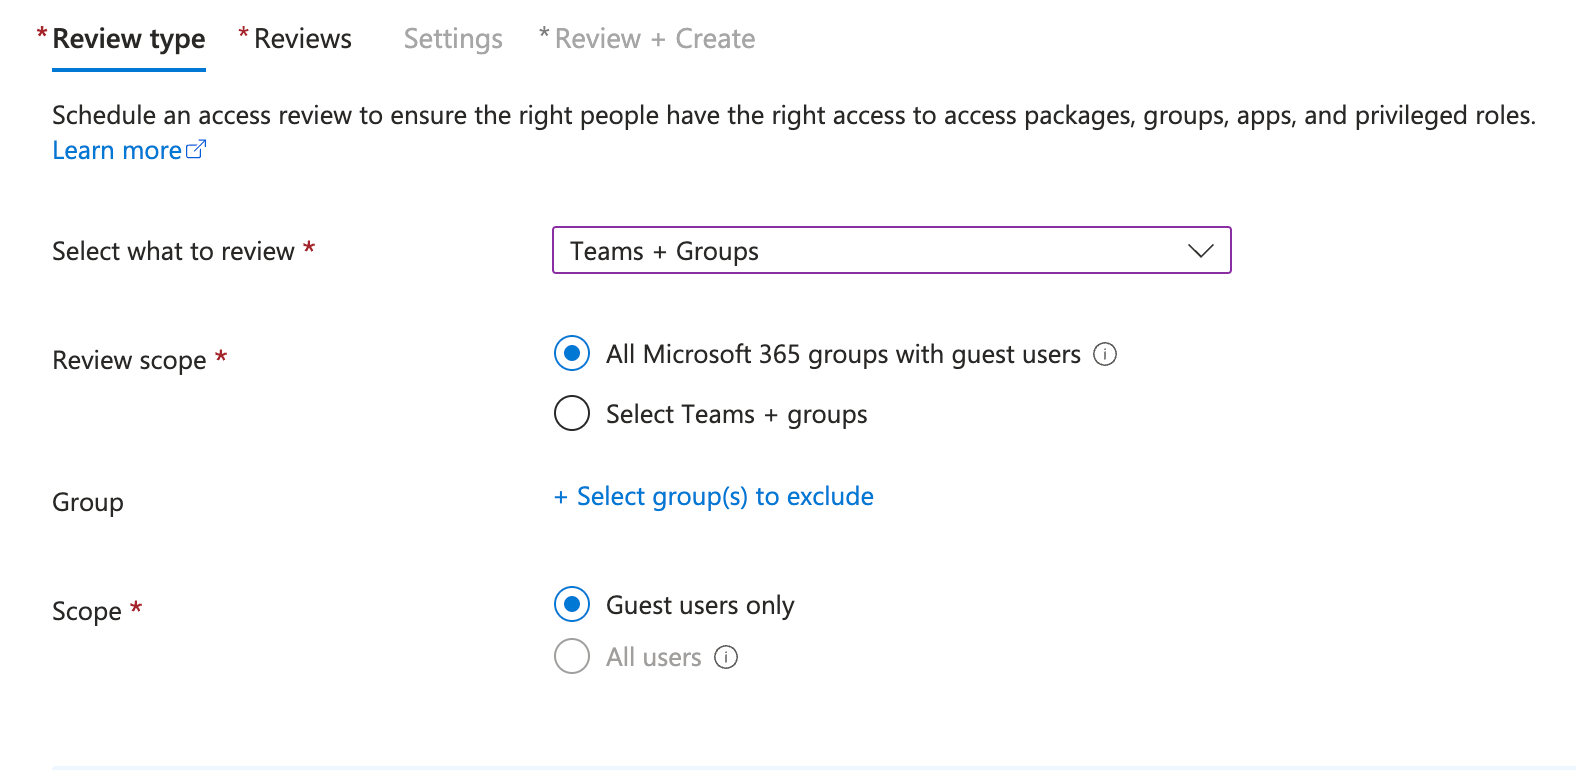Go to the Reviews tab
The width and height of the screenshot is (1576, 770).
pyautogui.click(x=302, y=39)
